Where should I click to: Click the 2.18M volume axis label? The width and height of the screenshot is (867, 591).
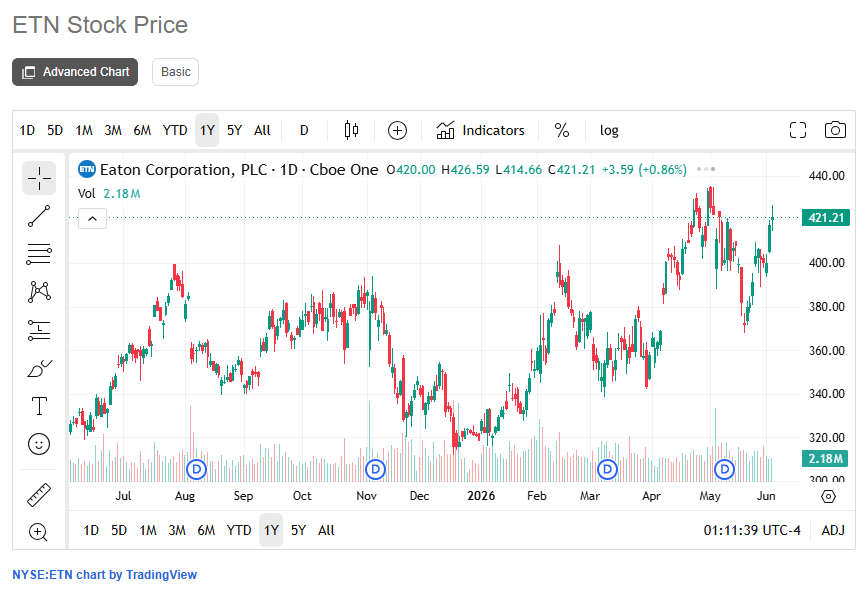pyautogui.click(x=826, y=458)
